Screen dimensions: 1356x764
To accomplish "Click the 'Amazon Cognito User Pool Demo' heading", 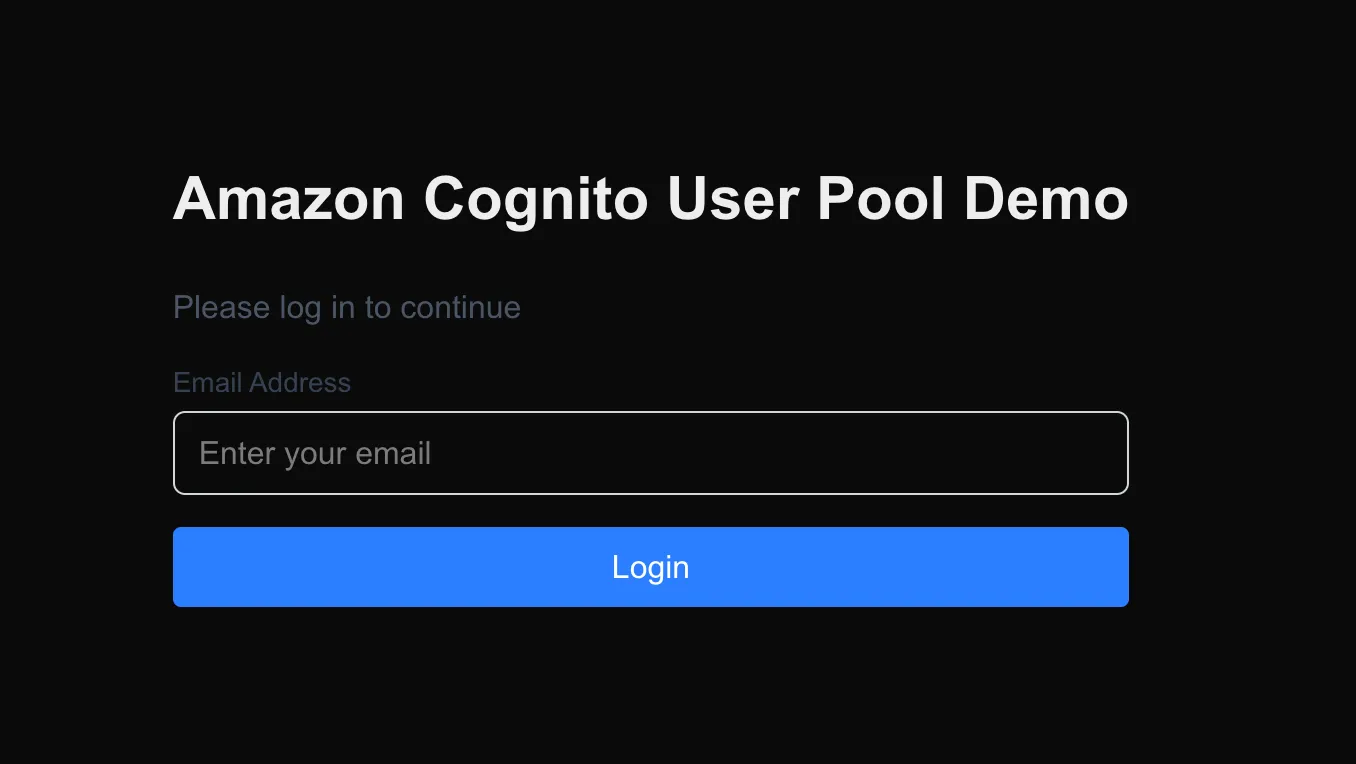I will pos(650,198).
